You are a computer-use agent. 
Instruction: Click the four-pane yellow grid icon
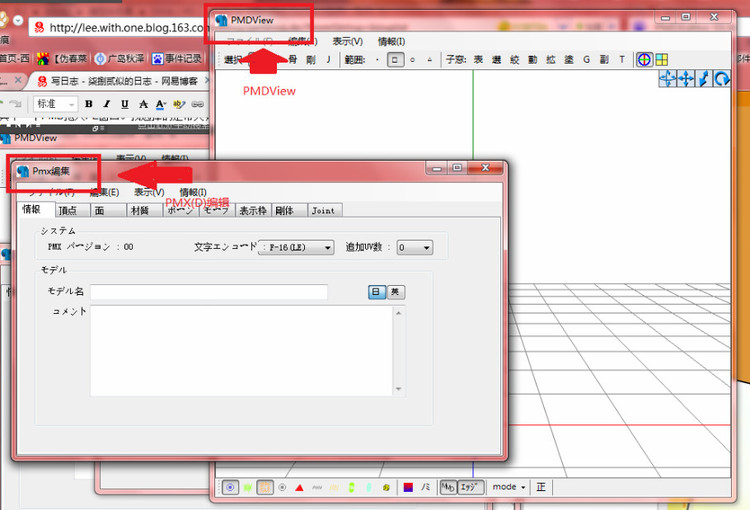(662, 60)
